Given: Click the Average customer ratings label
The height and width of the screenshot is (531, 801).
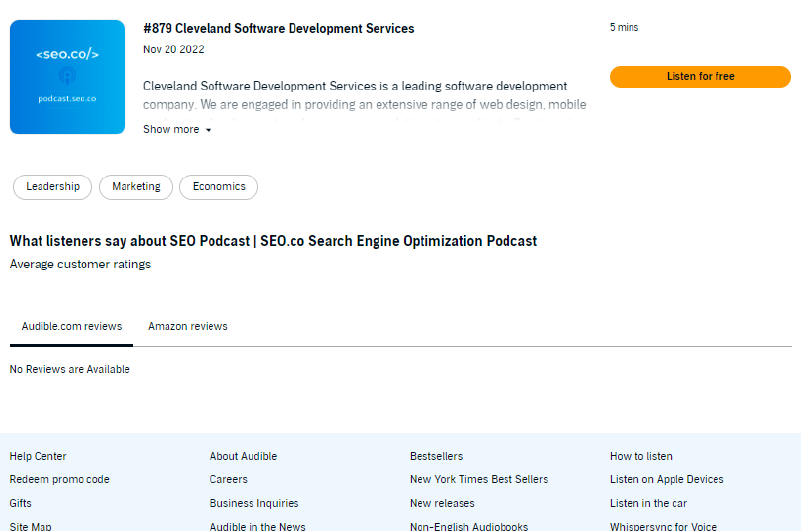Looking at the screenshot, I should point(80,264).
